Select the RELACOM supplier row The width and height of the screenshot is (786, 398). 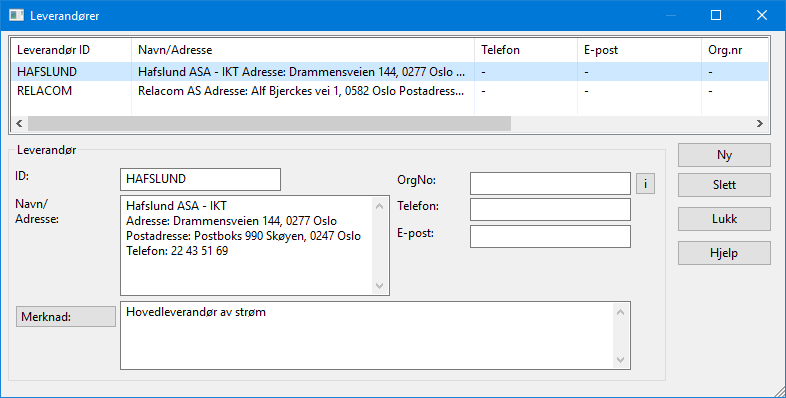390,91
